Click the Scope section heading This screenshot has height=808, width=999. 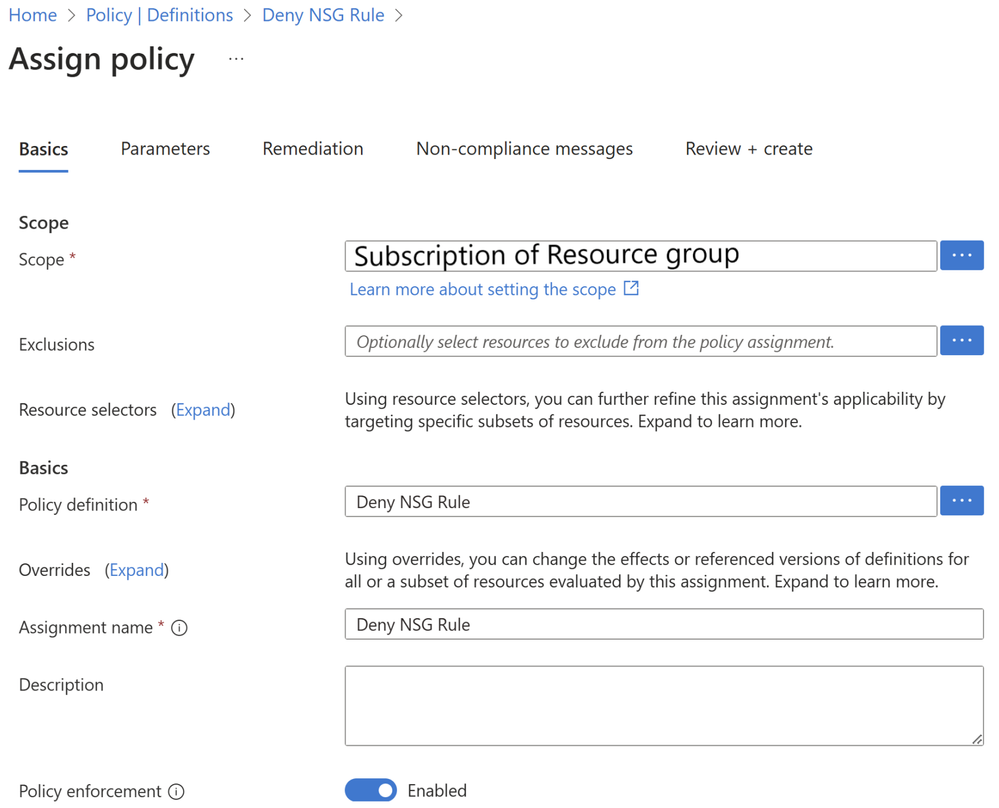44,223
